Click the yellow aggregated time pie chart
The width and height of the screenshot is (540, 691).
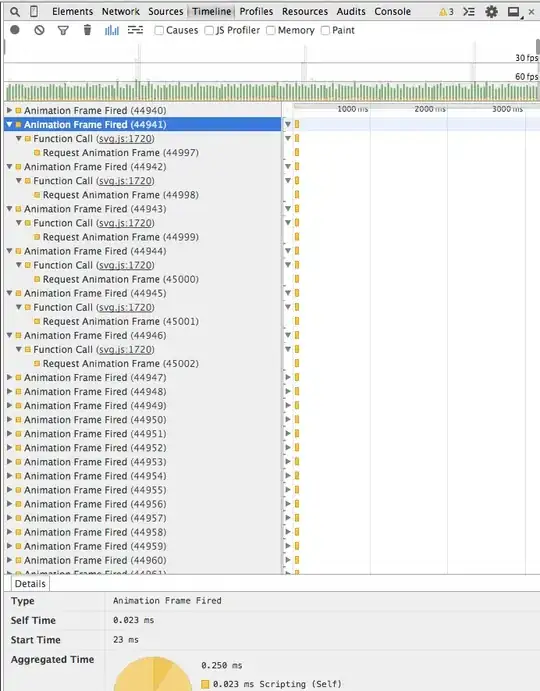click(x=153, y=674)
